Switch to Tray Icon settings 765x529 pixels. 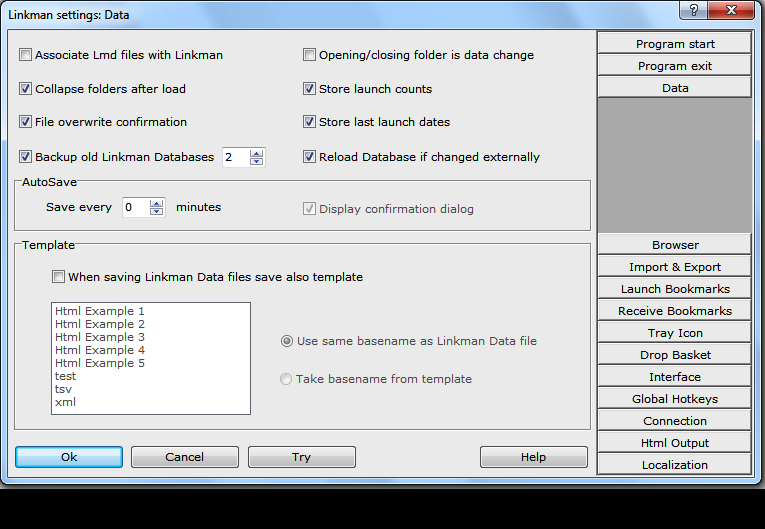(x=675, y=333)
